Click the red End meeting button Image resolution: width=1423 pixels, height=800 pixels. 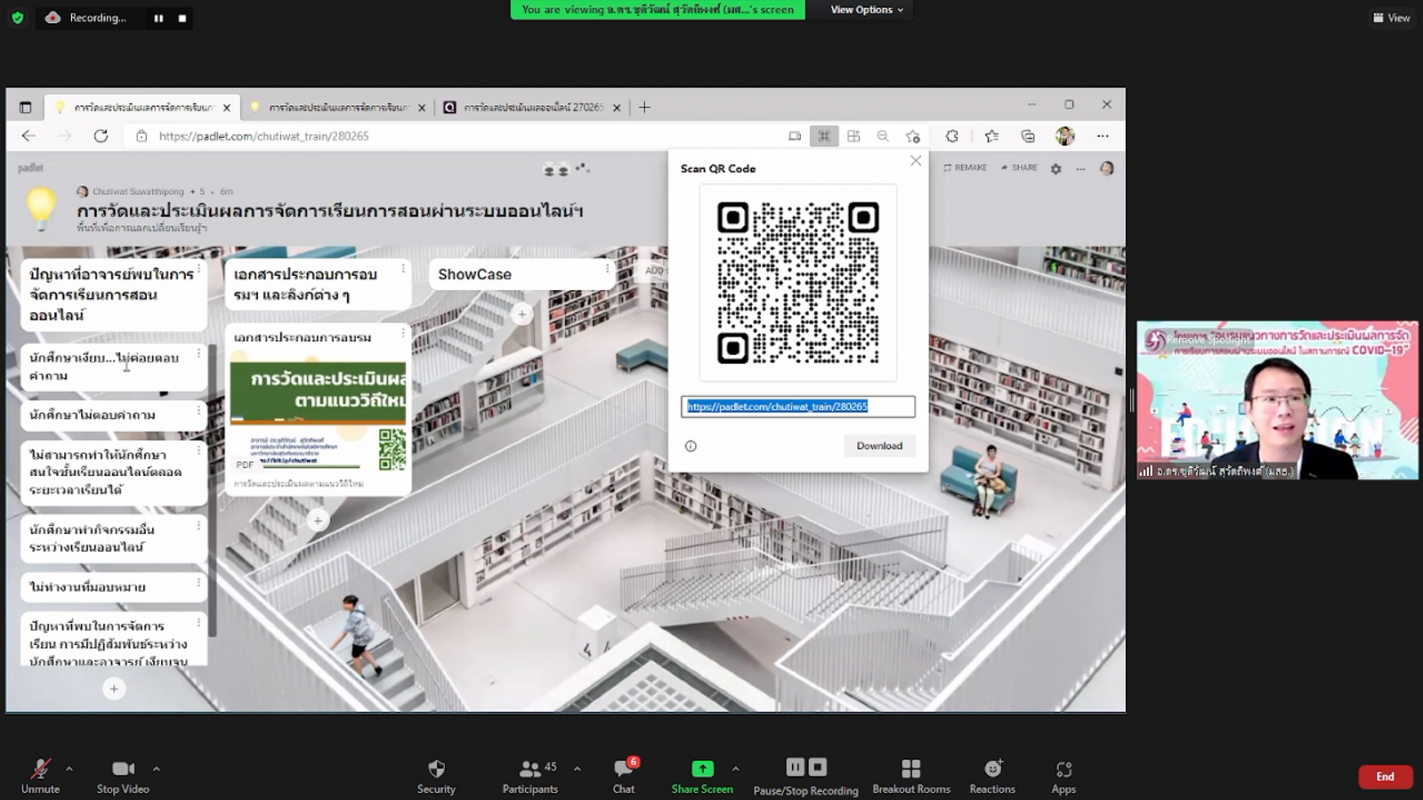(x=1385, y=777)
